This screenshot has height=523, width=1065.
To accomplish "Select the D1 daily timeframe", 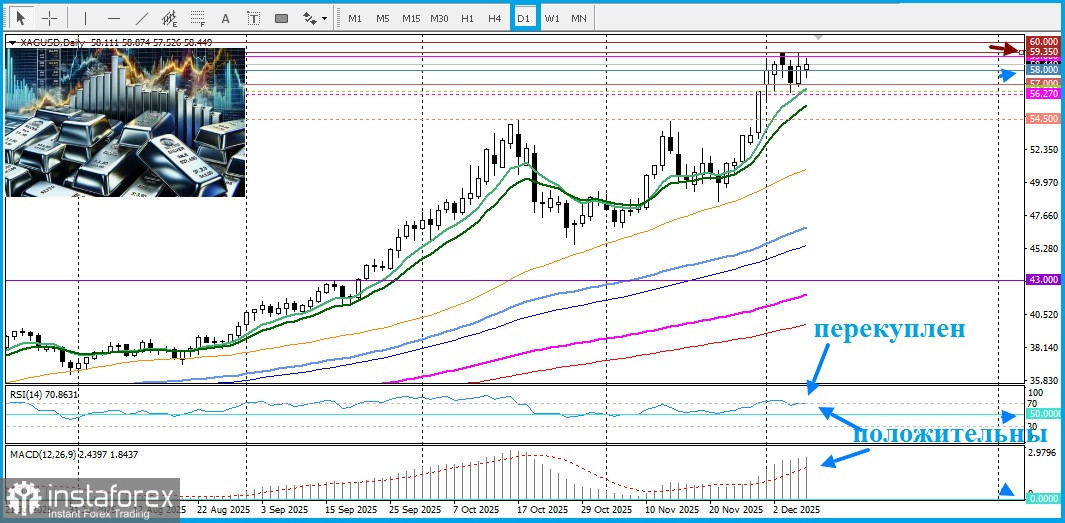I will (524, 18).
